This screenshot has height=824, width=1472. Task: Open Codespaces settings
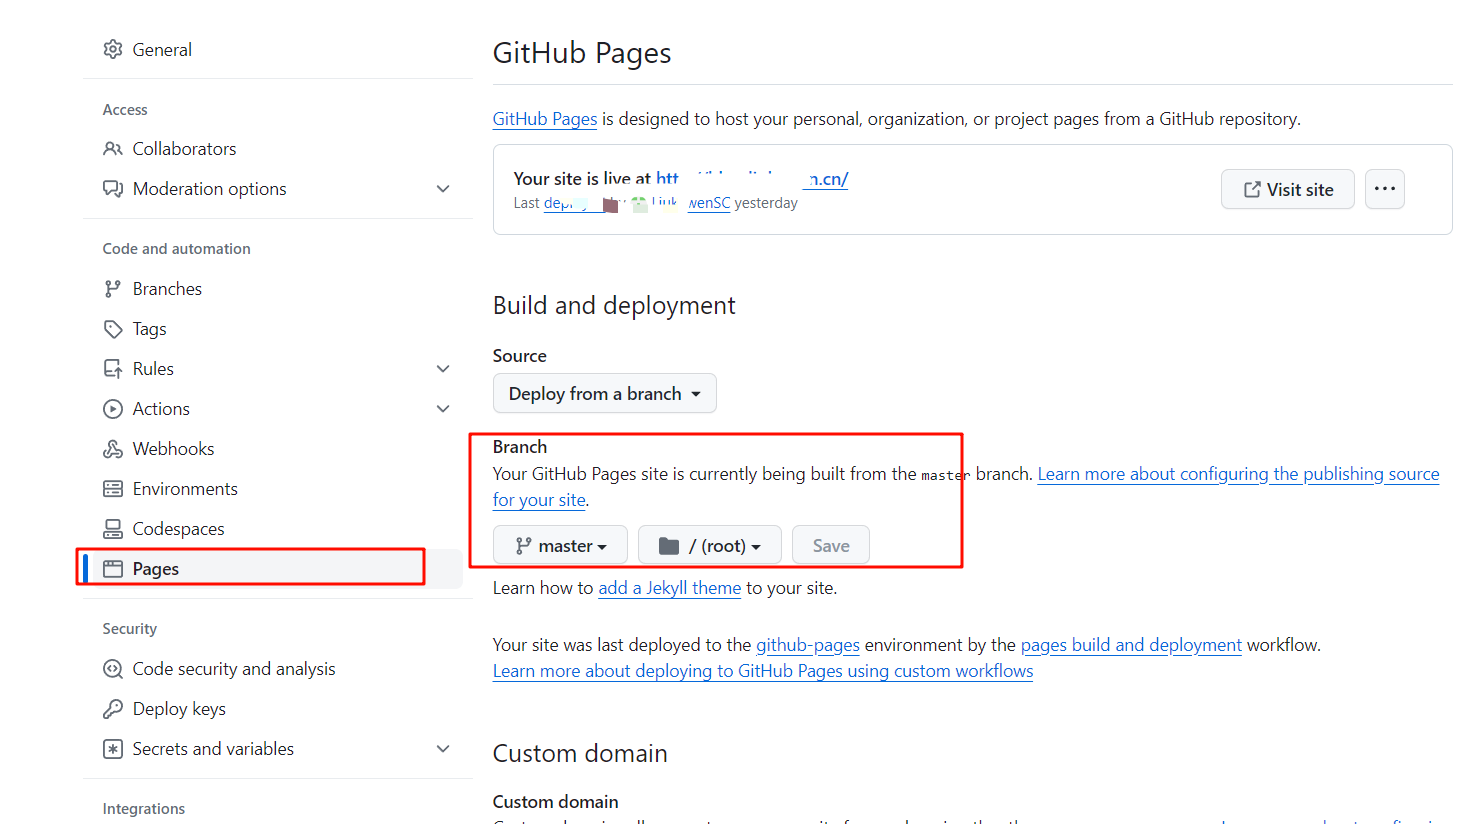tap(179, 529)
